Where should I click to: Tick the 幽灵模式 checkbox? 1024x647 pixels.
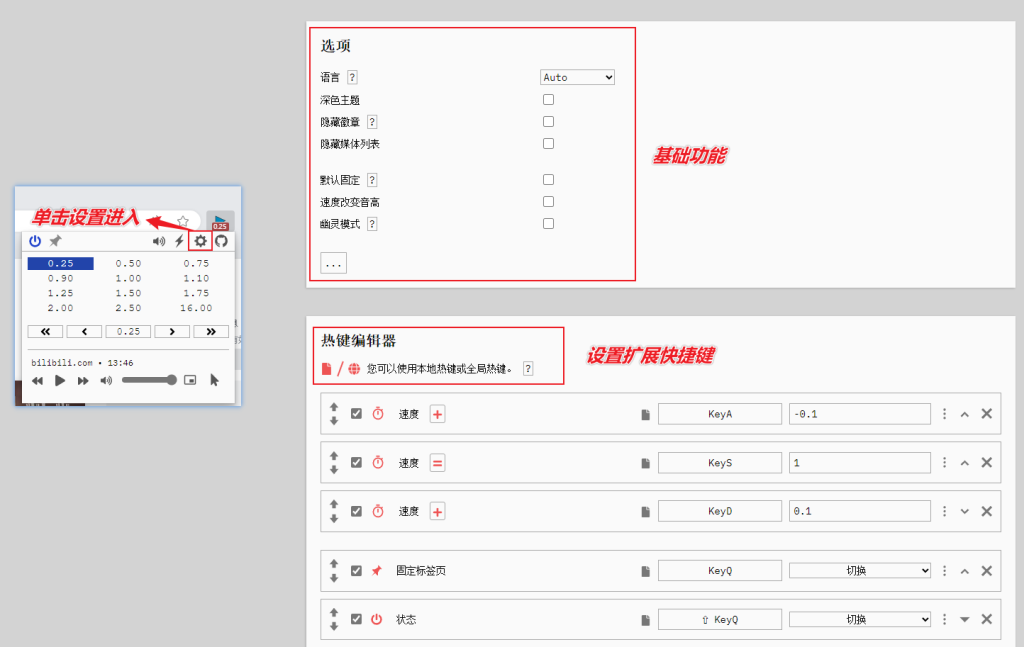pos(548,224)
